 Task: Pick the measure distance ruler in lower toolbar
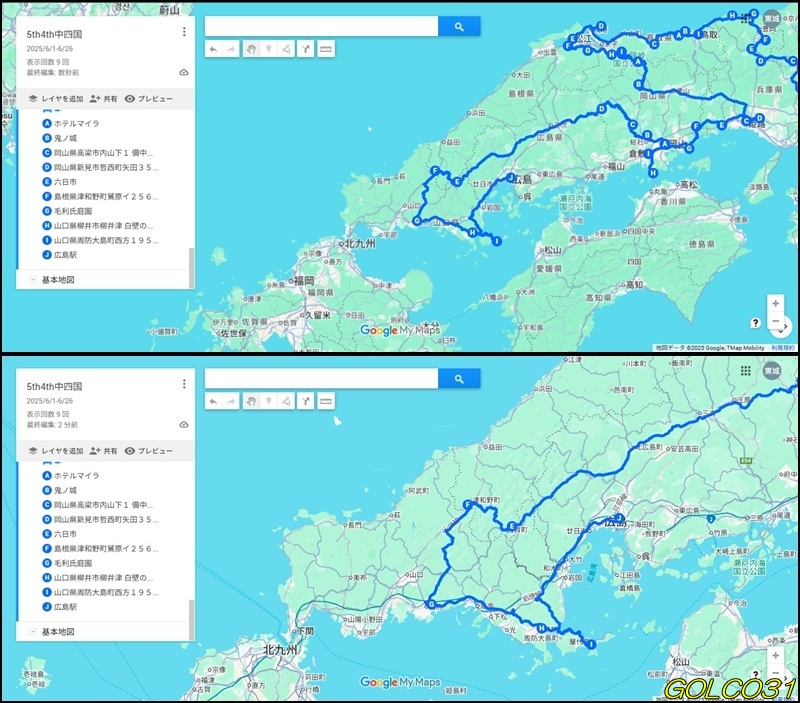pos(325,401)
